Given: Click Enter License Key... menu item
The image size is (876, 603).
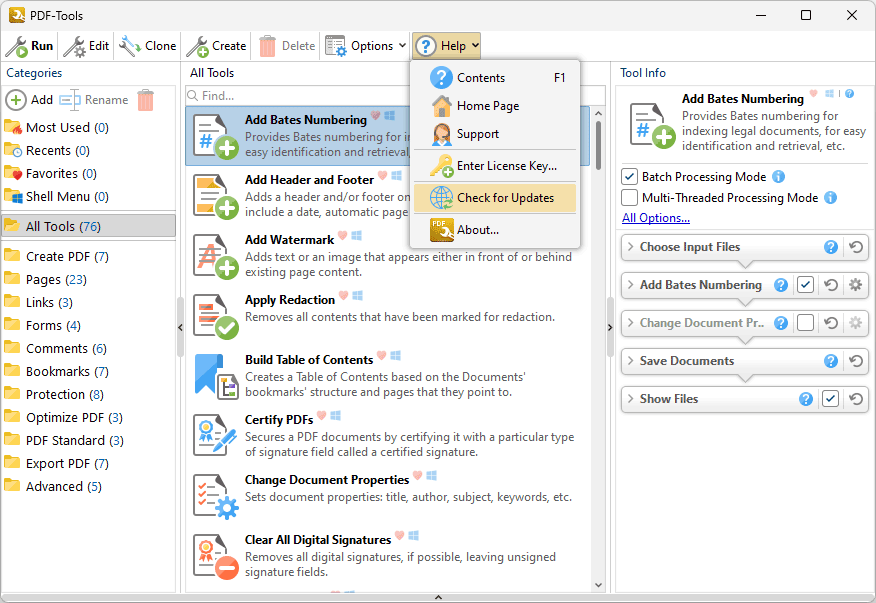Looking at the screenshot, I should coord(495,166).
